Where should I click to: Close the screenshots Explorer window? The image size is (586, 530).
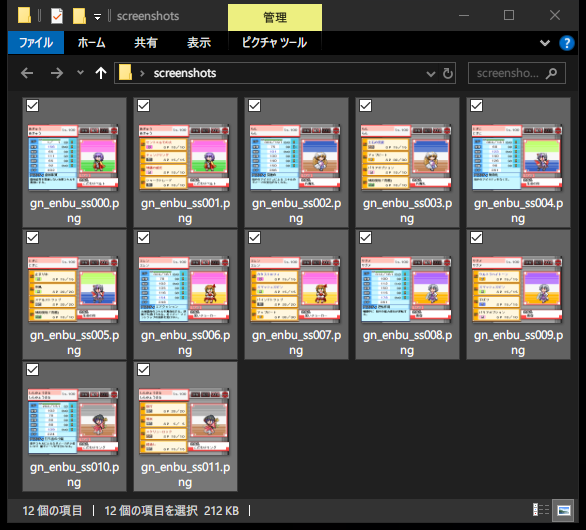555,16
